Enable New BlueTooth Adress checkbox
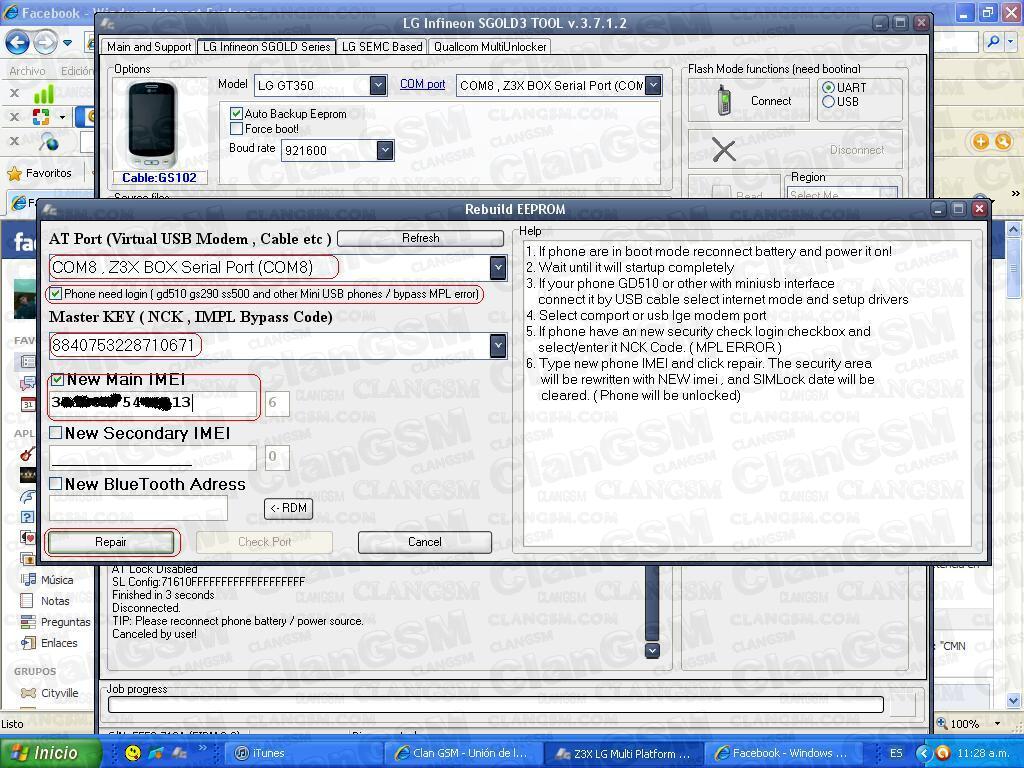 56,484
